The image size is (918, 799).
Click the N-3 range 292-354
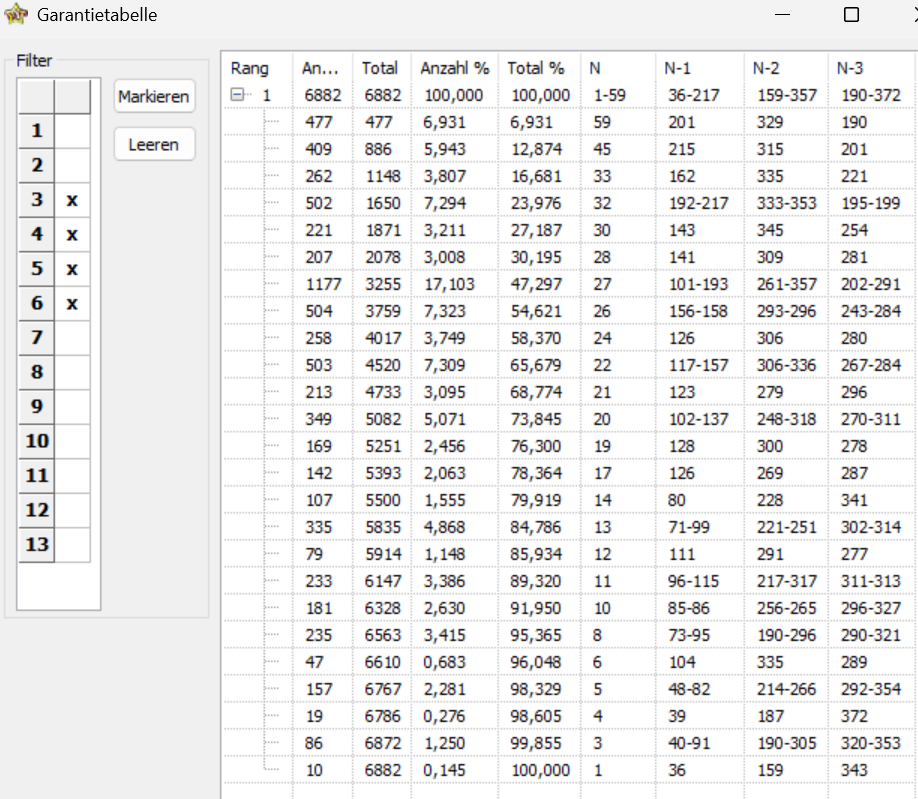click(871, 689)
